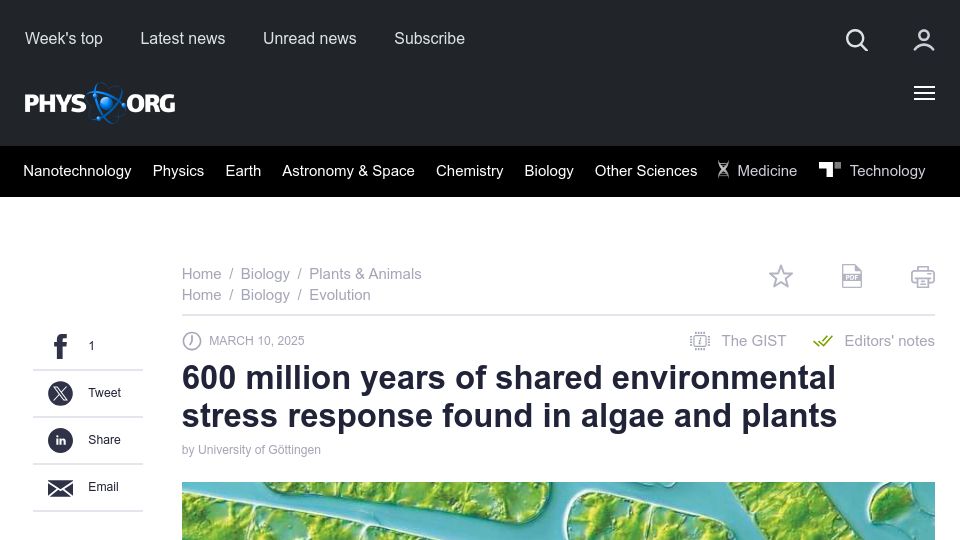960x540 pixels.
Task: Click the Email text label
Action: tap(103, 487)
